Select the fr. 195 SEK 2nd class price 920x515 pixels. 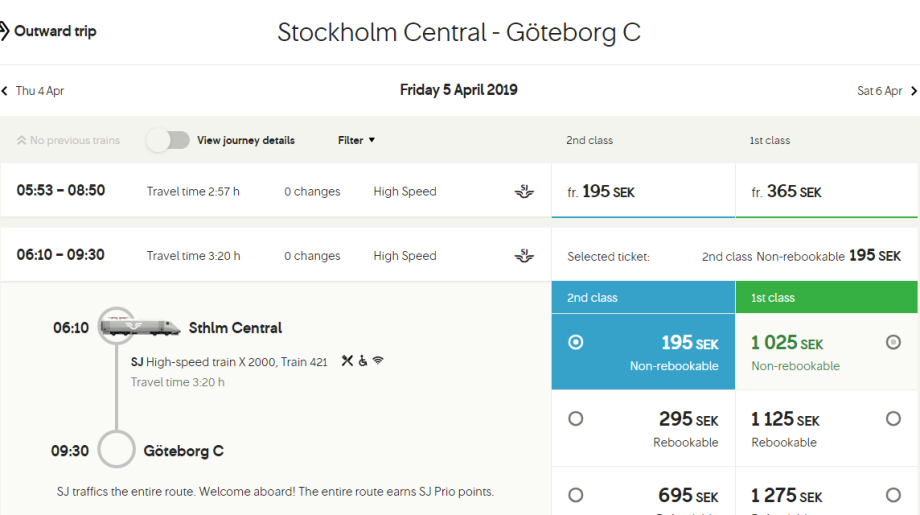pos(643,191)
